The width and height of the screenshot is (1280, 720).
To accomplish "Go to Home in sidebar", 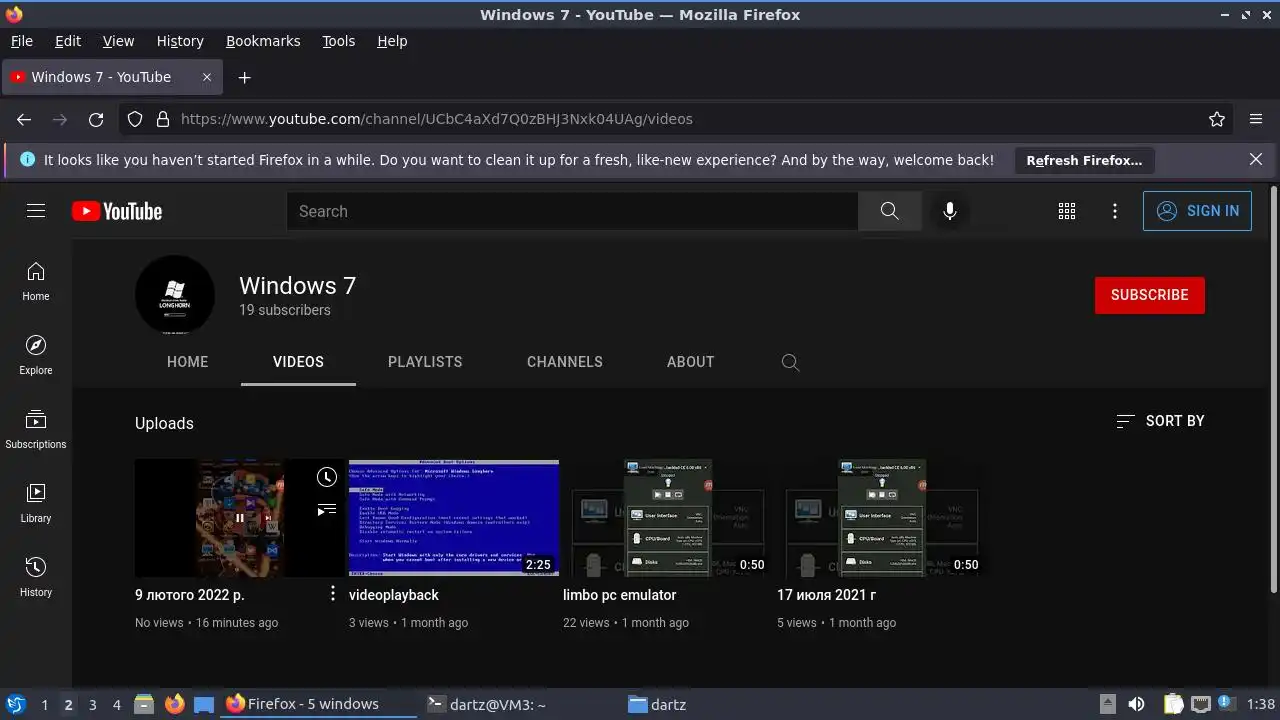I will tap(36, 281).
